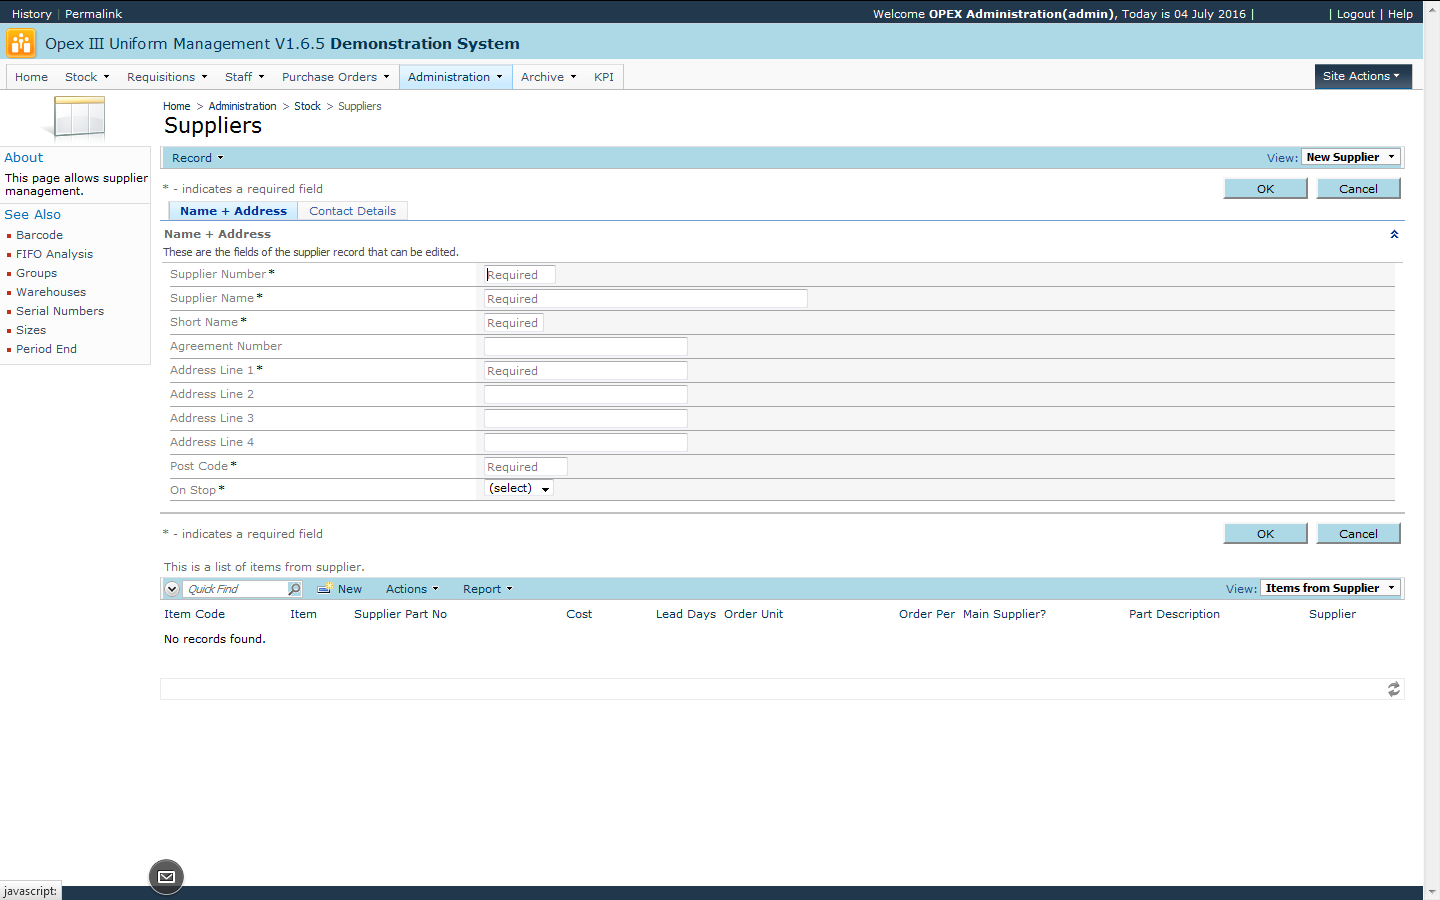Click the Opex orange application logo icon
The image size is (1440, 900).
20,43
